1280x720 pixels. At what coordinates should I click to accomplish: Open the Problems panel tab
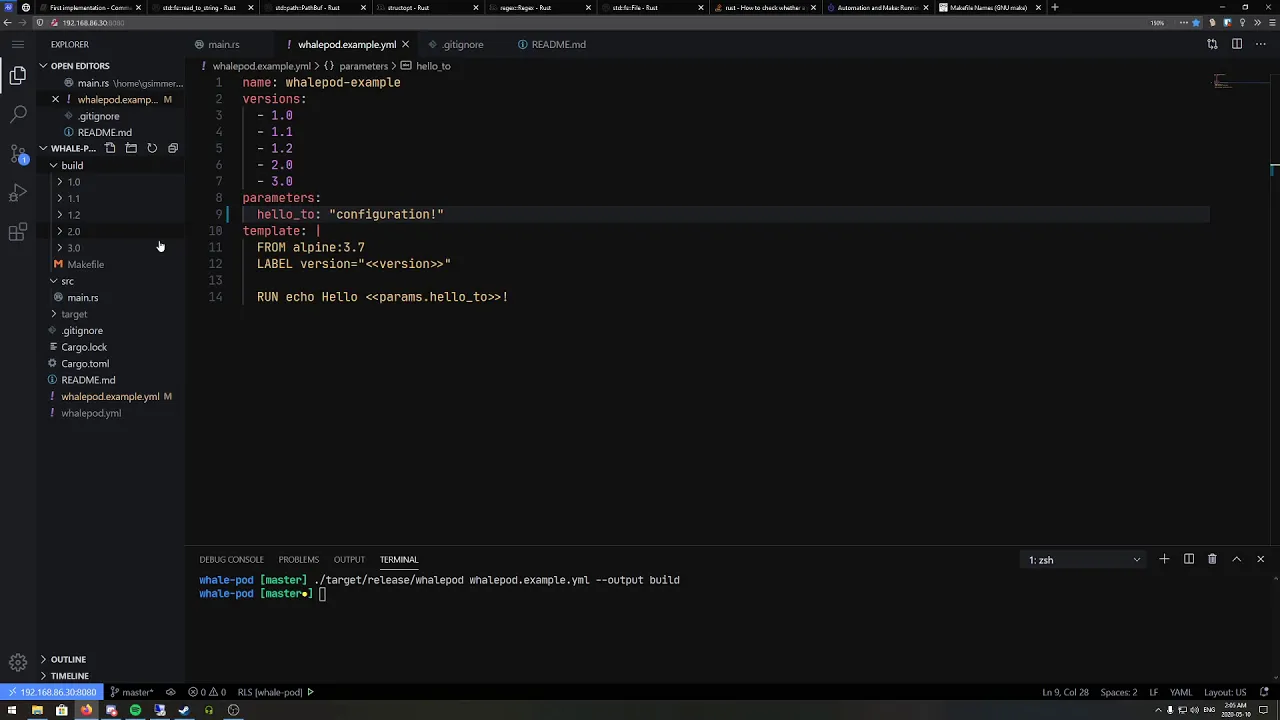click(298, 559)
